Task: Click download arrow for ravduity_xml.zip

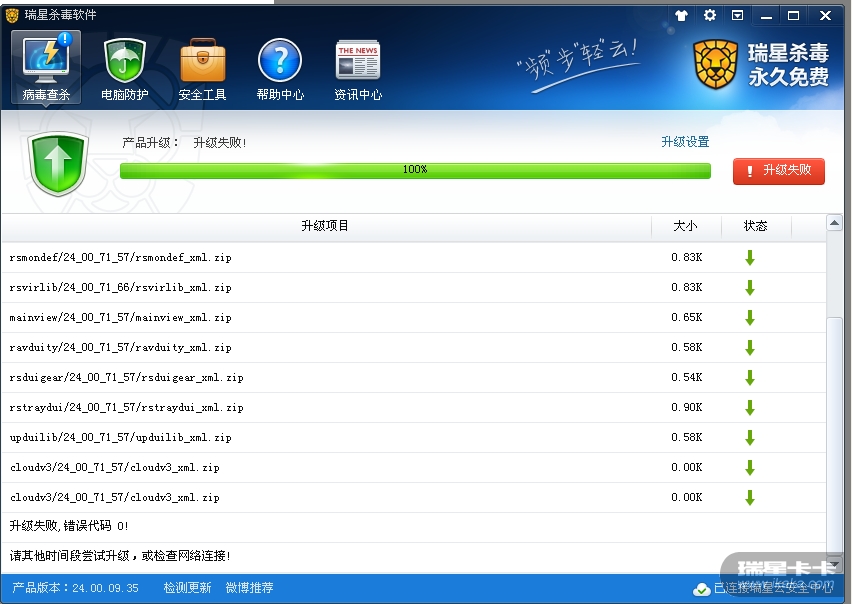Action: [750, 347]
